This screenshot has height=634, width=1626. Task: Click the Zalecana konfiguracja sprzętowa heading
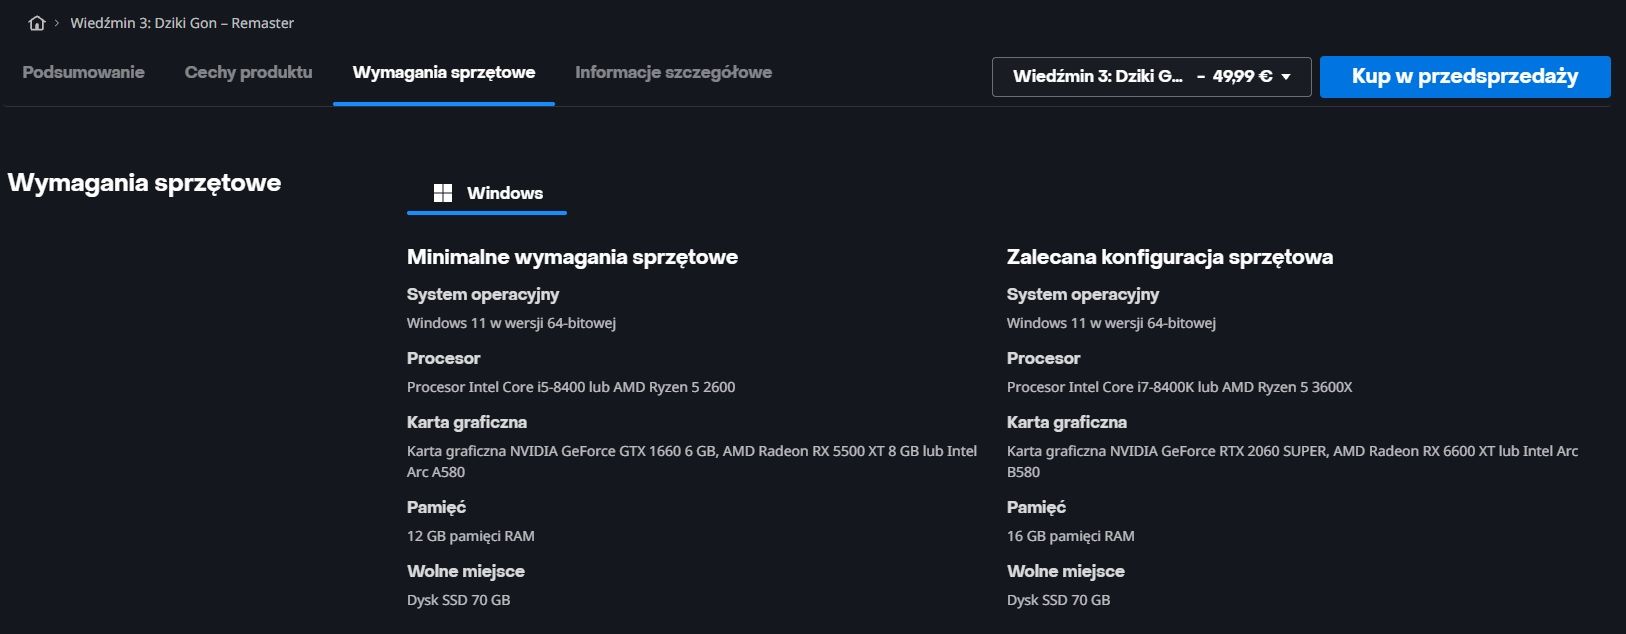[x=1170, y=257]
